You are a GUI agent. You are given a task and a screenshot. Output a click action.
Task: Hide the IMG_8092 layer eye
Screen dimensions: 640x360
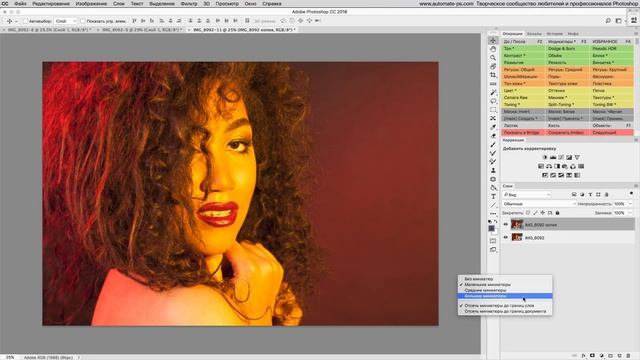[506, 237]
